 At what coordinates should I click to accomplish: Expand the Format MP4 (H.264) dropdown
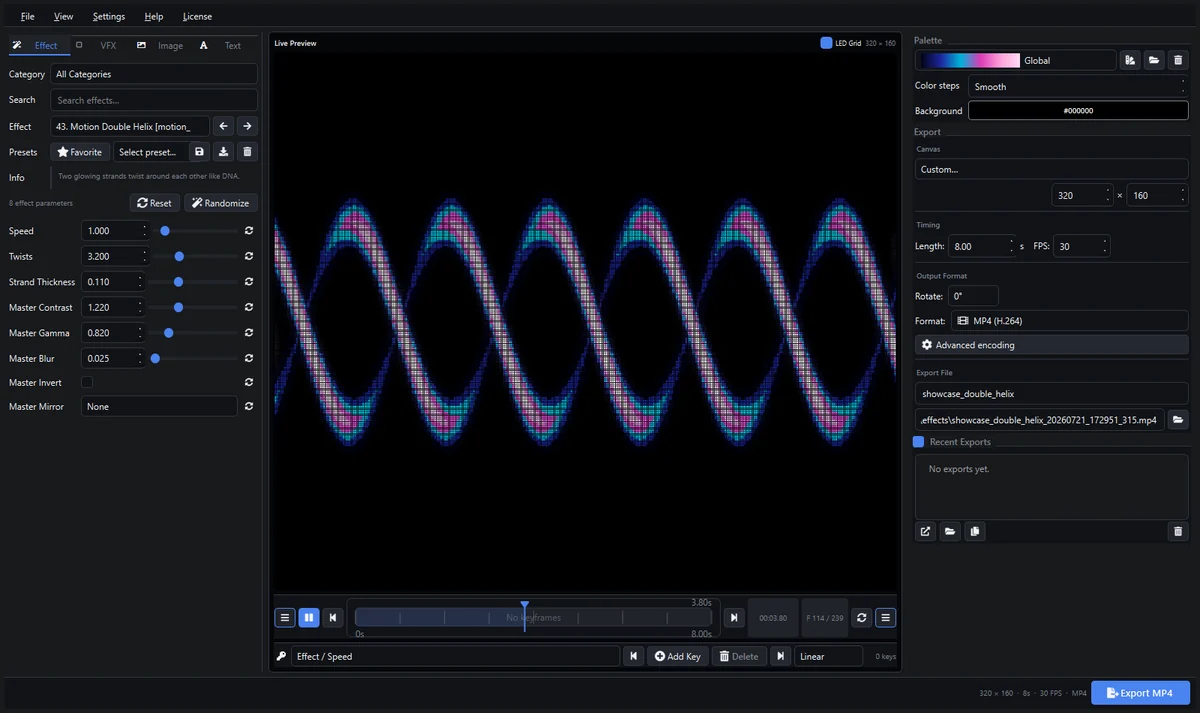tap(1051, 321)
